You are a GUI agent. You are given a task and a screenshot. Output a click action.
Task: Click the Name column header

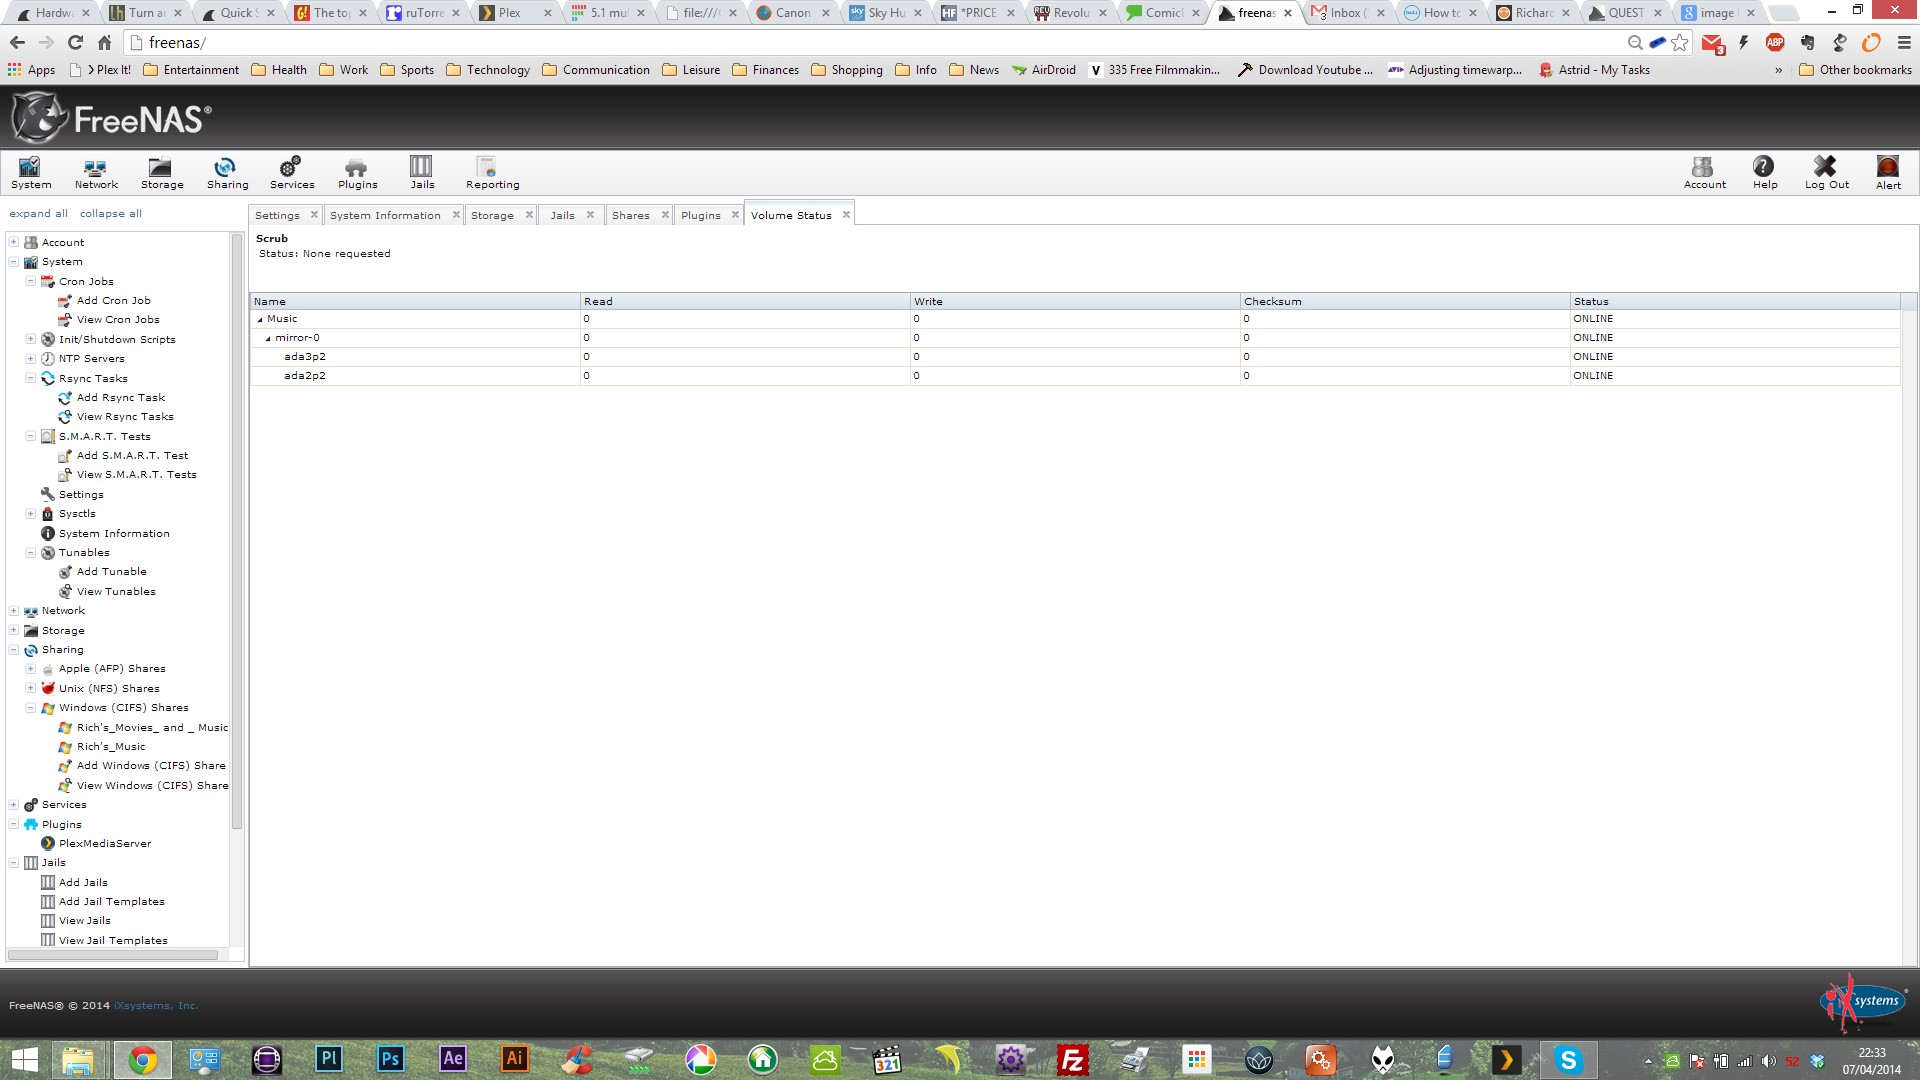pyautogui.click(x=415, y=301)
